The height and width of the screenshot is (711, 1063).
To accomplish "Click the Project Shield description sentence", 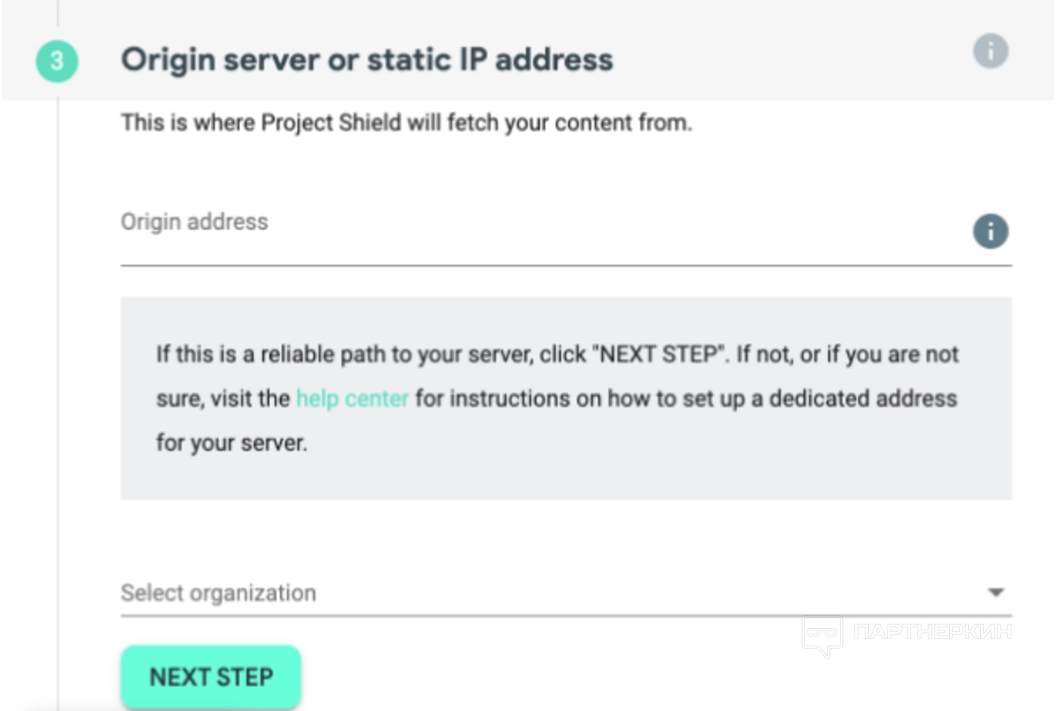I will click(x=406, y=124).
